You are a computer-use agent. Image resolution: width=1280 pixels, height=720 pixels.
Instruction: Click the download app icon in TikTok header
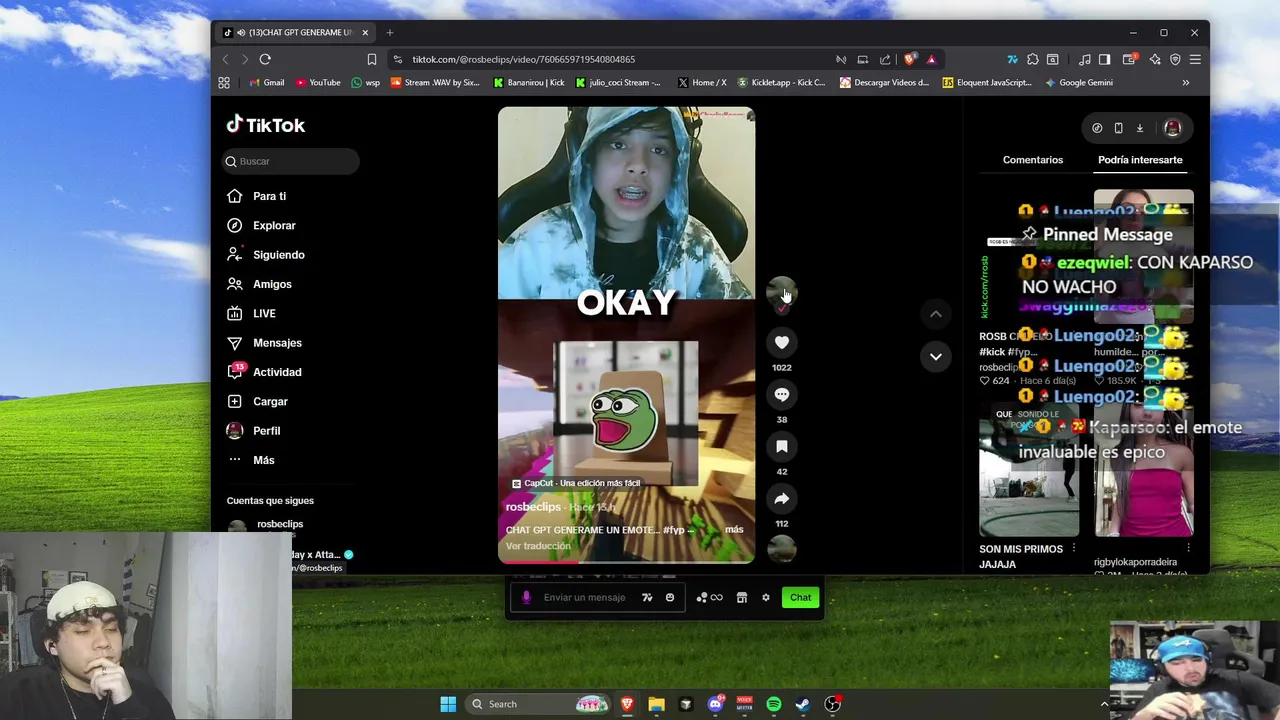pos(1139,128)
